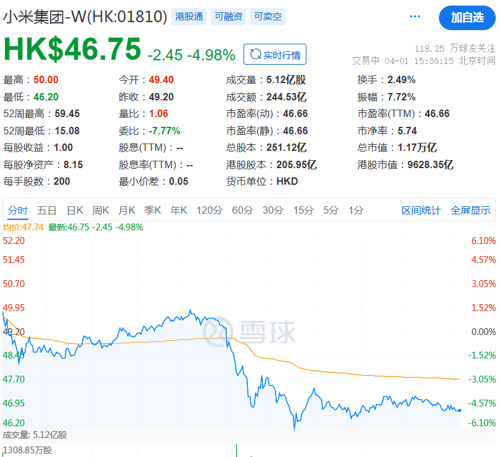Select the 30分 interval tab

point(273,210)
